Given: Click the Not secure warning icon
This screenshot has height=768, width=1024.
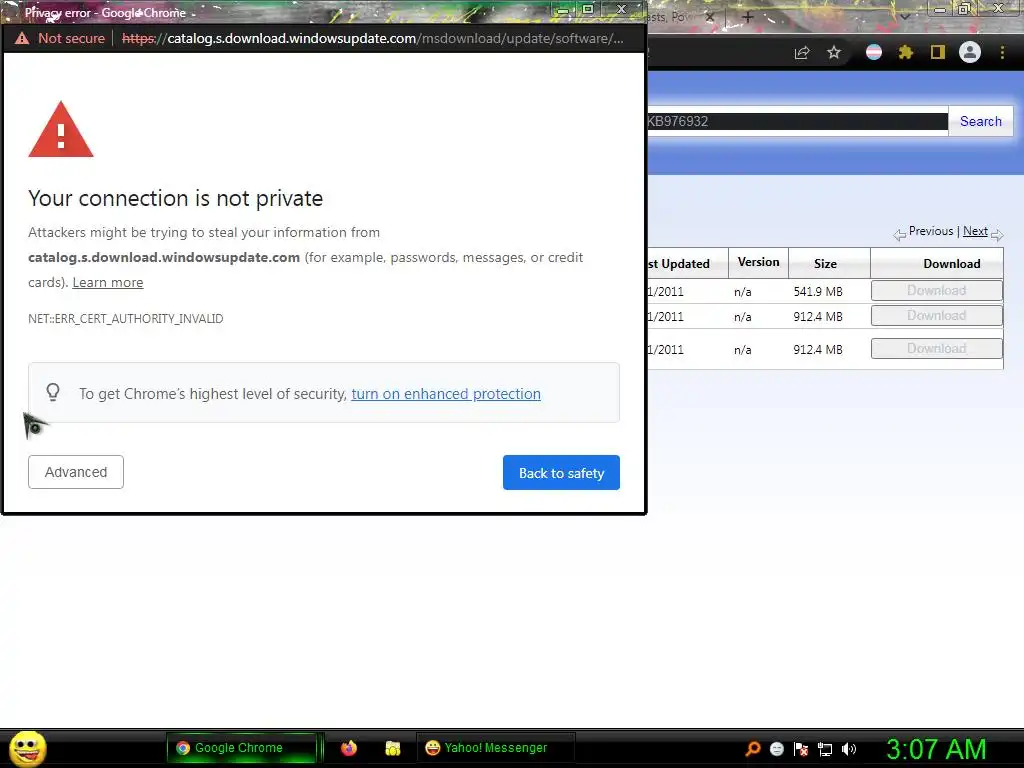Looking at the screenshot, I should click(x=22, y=39).
